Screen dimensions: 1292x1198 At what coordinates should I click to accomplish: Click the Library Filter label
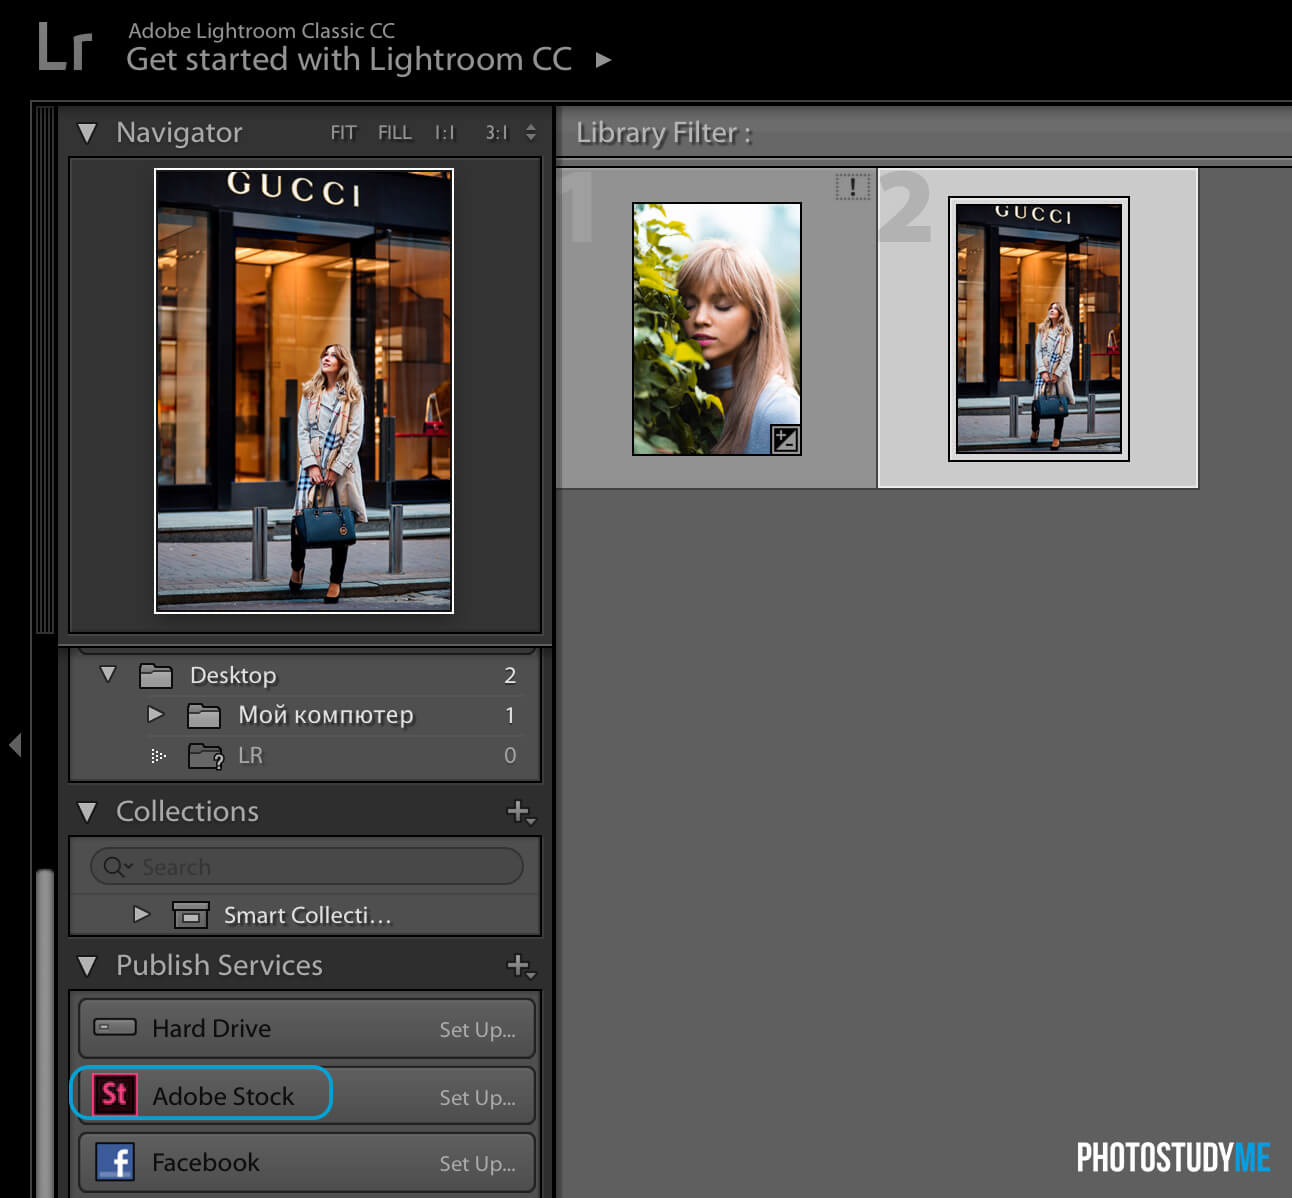(x=663, y=133)
